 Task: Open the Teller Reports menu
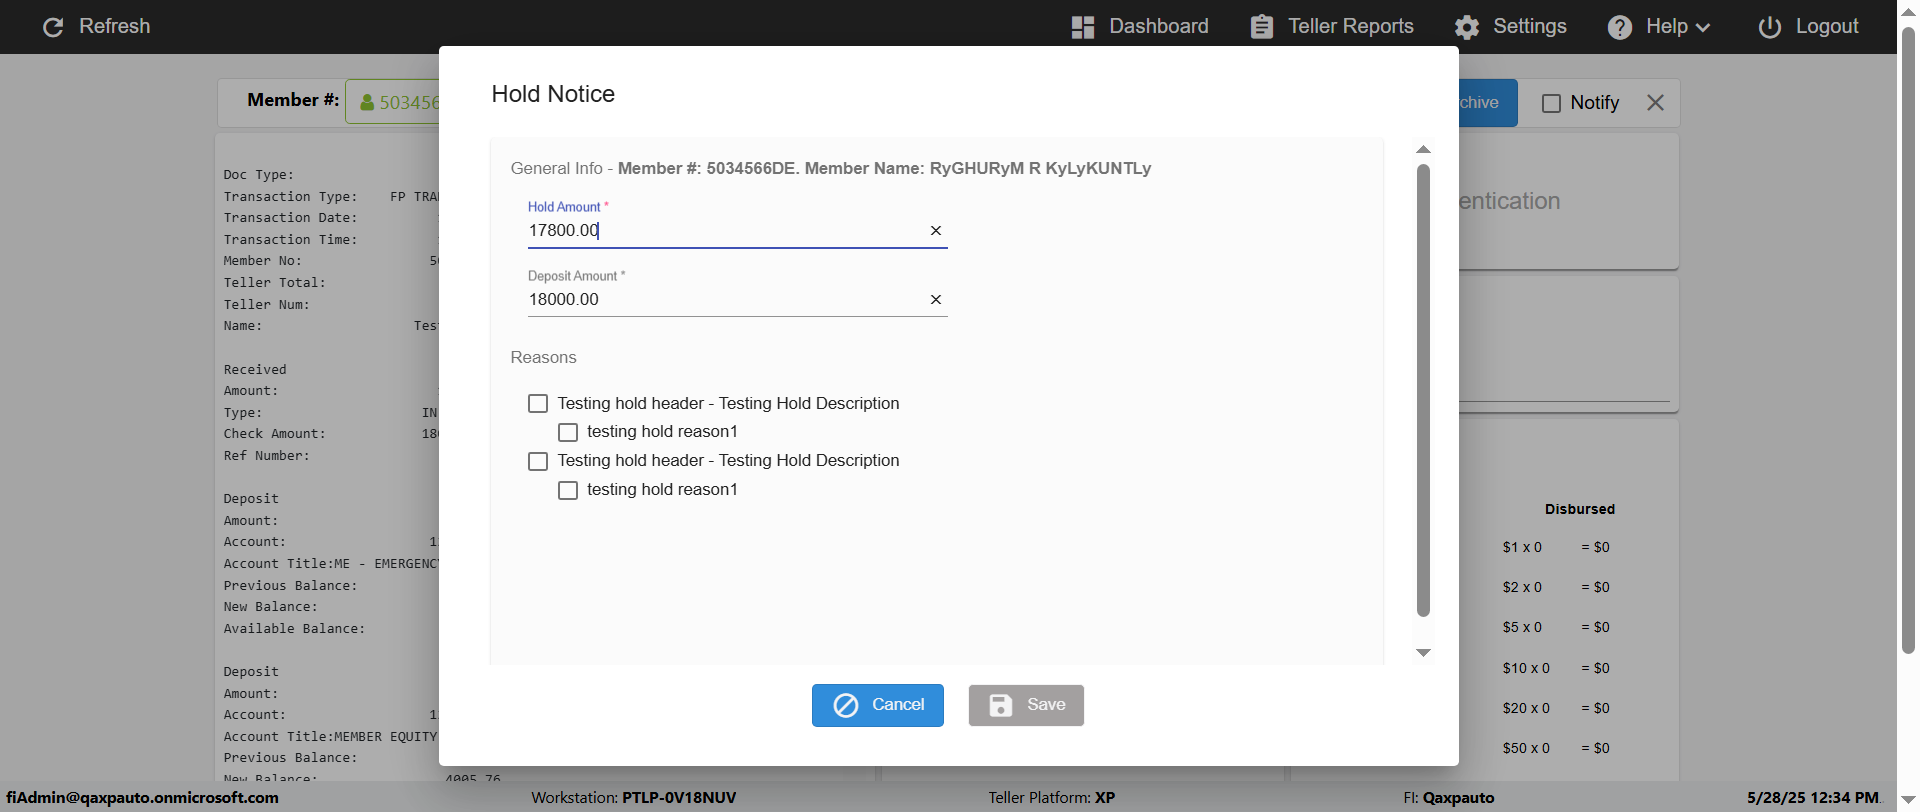1350,27
